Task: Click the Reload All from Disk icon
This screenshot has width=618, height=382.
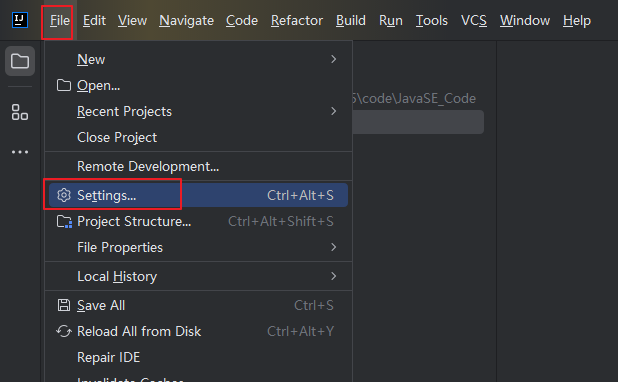Action: click(63, 331)
